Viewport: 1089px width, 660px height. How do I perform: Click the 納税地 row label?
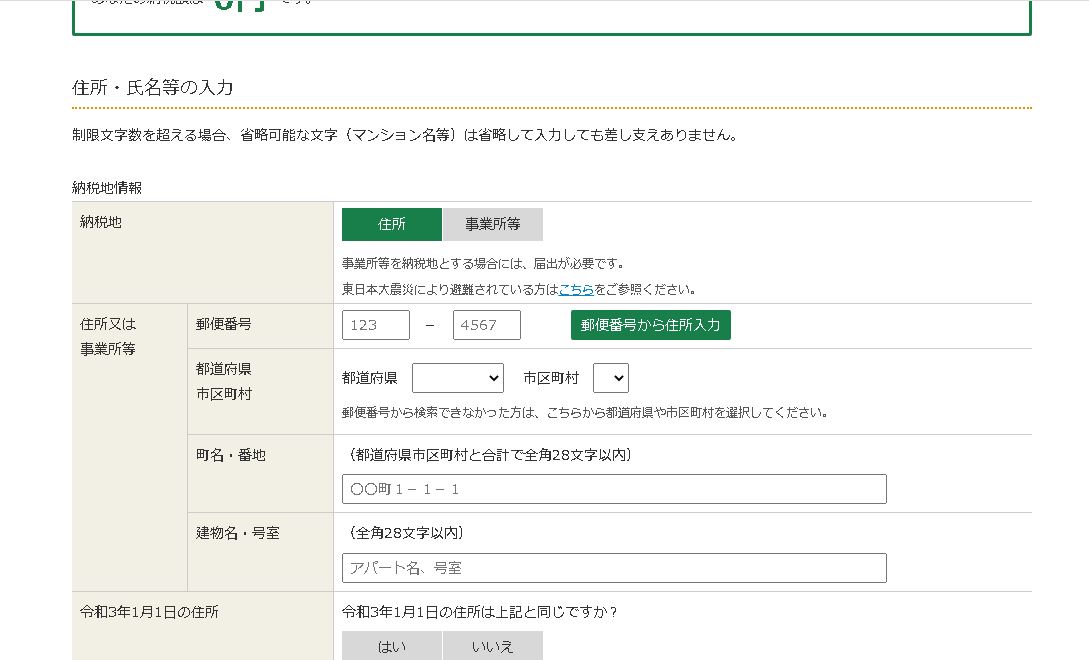click(x=101, y=222)
